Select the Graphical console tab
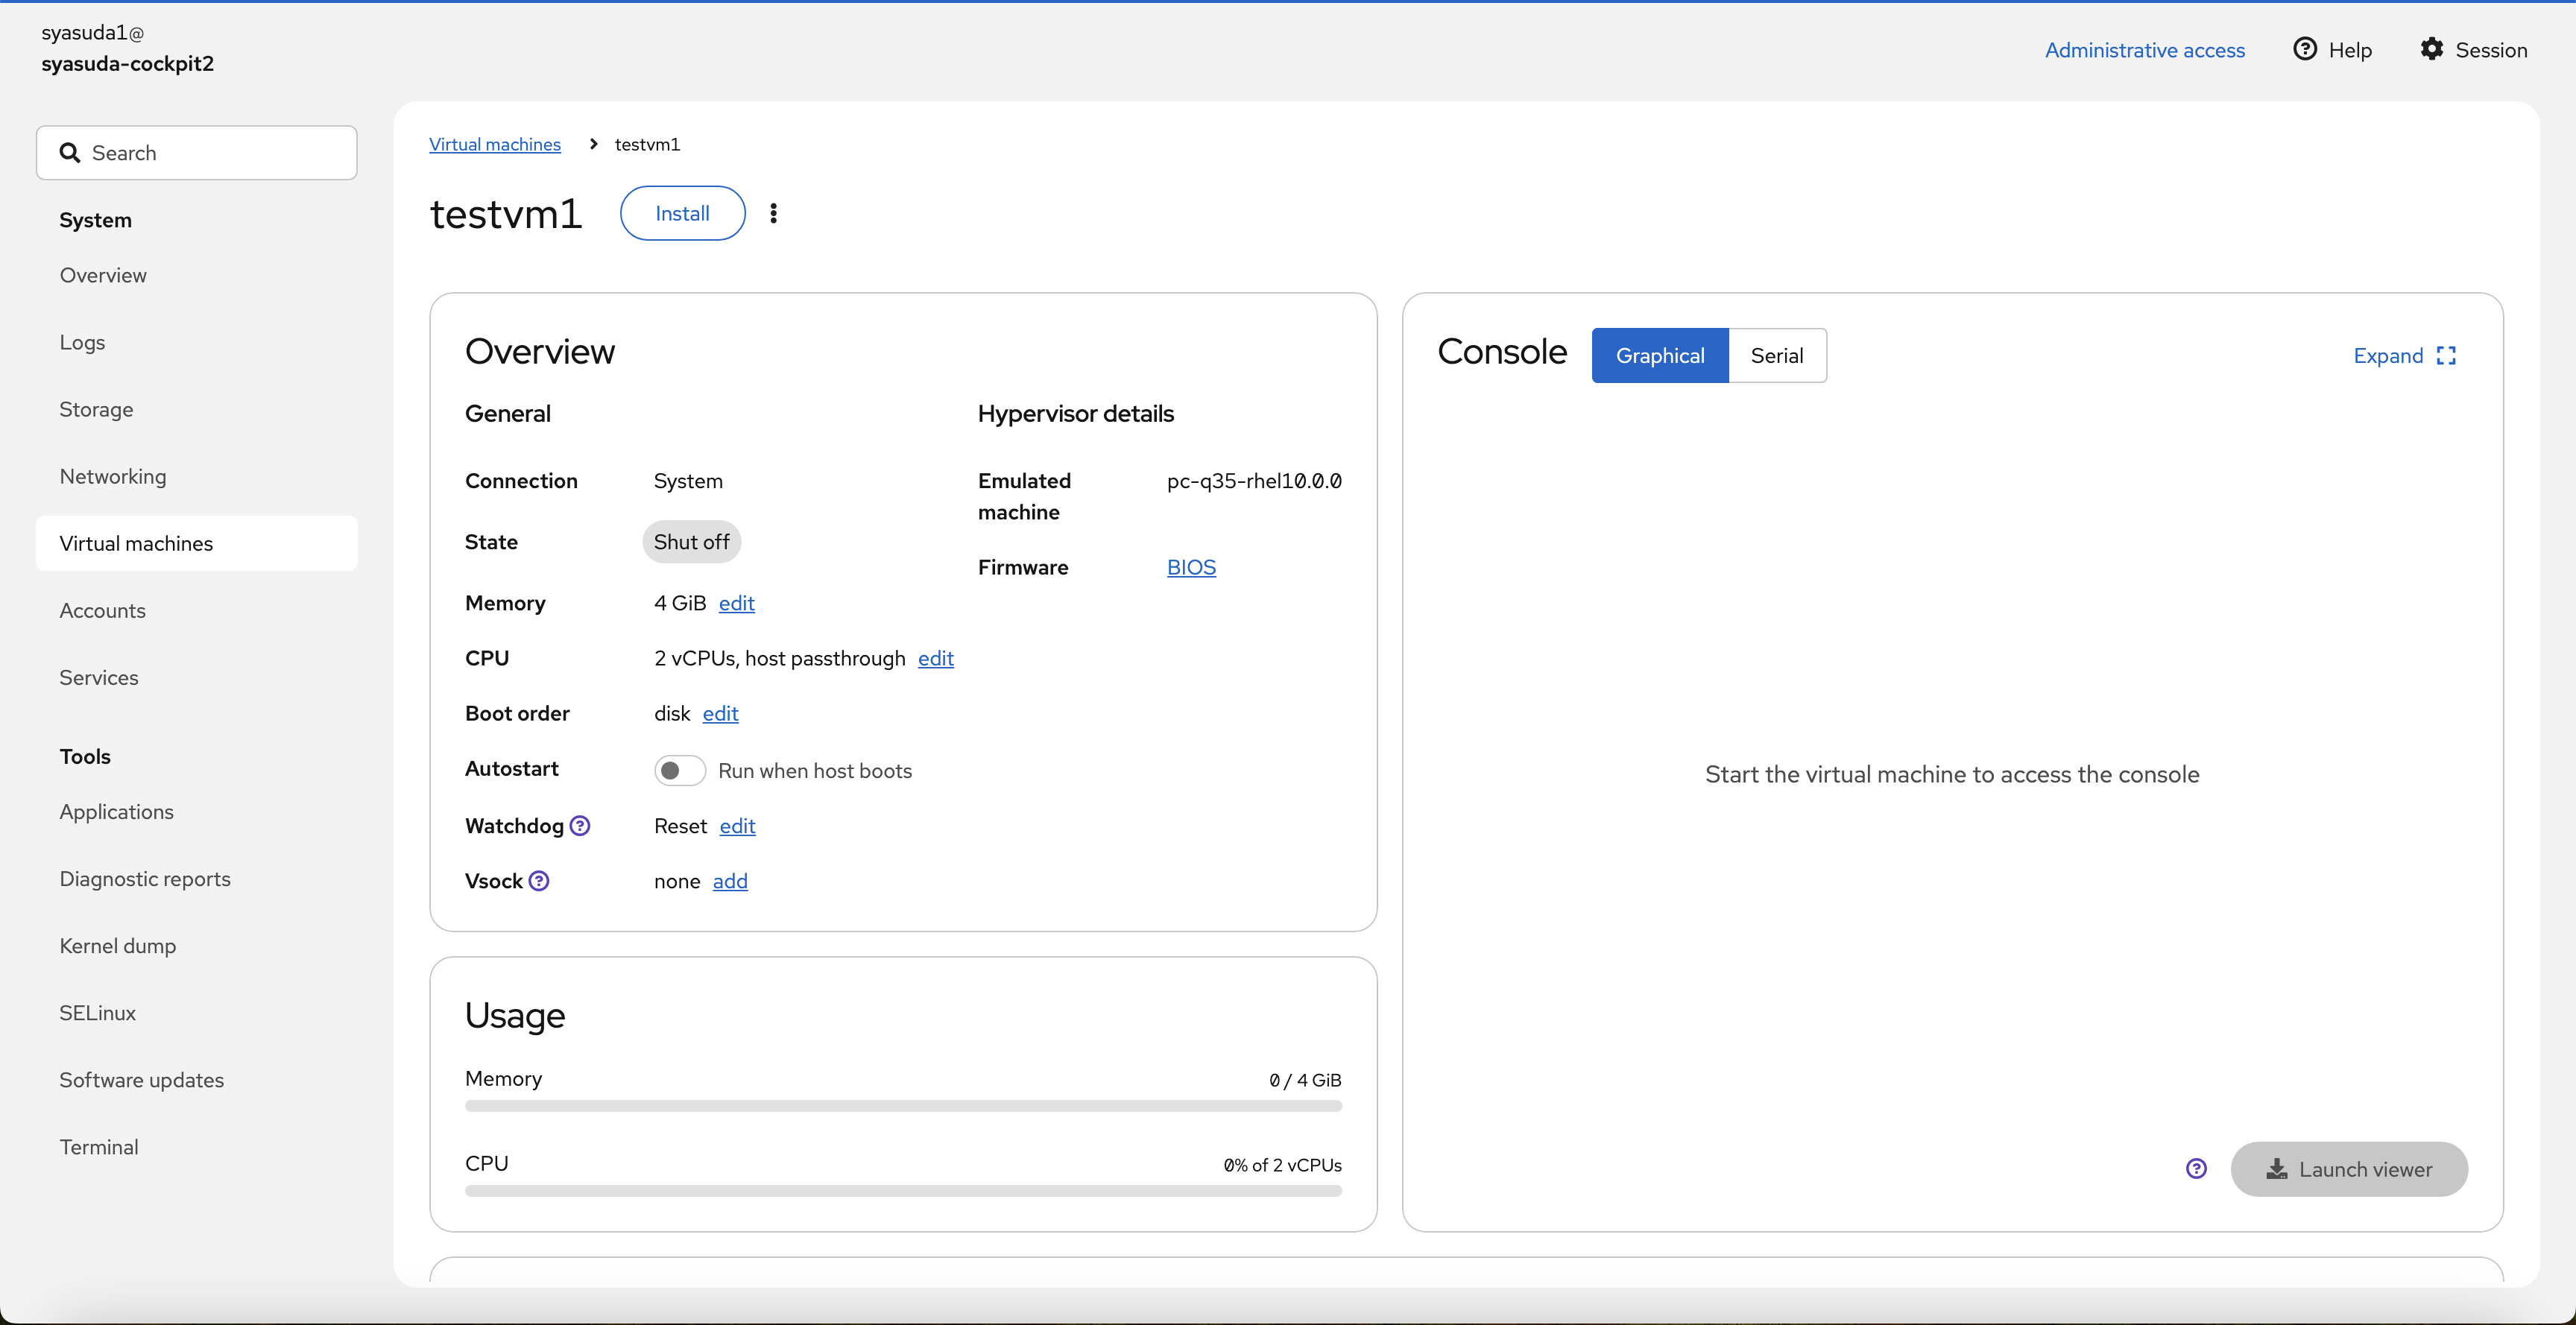Viewport: 2576px width, 1325px height. pyautogui.click(x=1659, y=356)
